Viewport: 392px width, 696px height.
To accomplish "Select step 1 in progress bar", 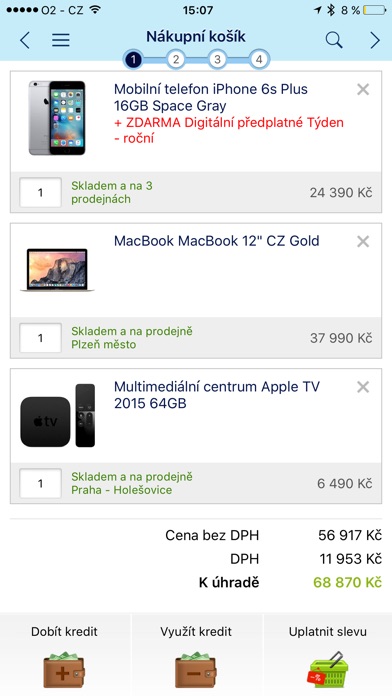I will tap(134, 59).
